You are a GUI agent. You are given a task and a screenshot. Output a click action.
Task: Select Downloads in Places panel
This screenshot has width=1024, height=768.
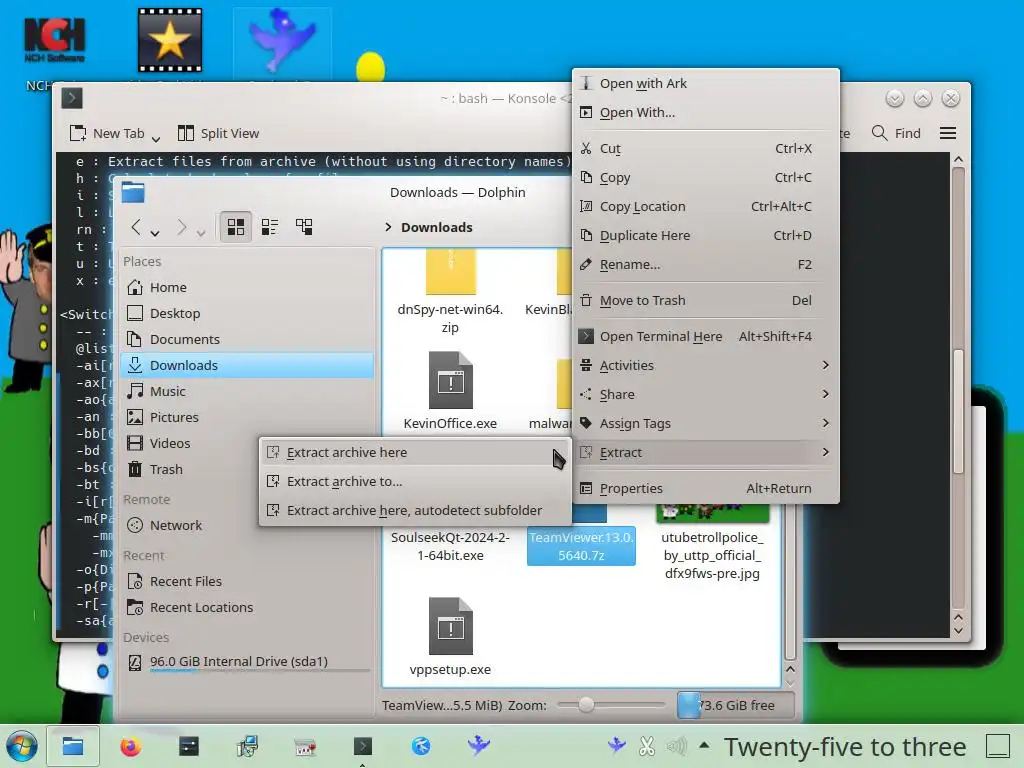coord(247,365)
